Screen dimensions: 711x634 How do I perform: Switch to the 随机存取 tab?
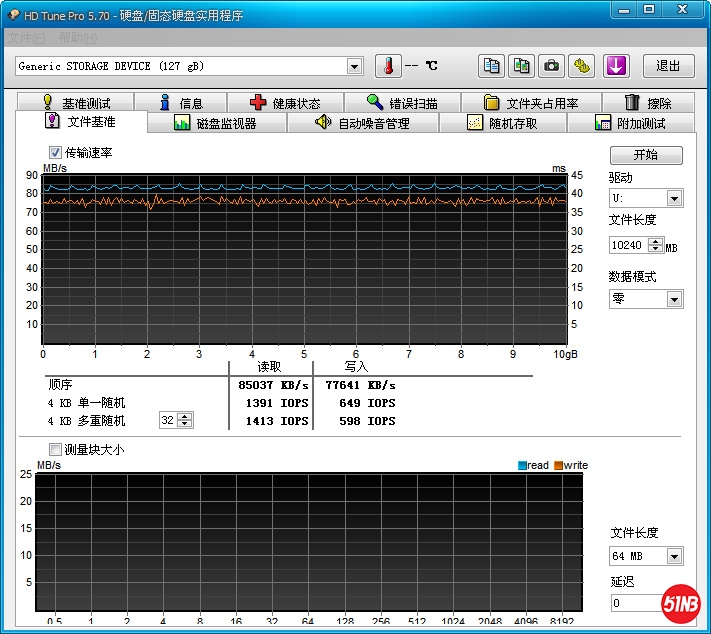pos(503,123)
